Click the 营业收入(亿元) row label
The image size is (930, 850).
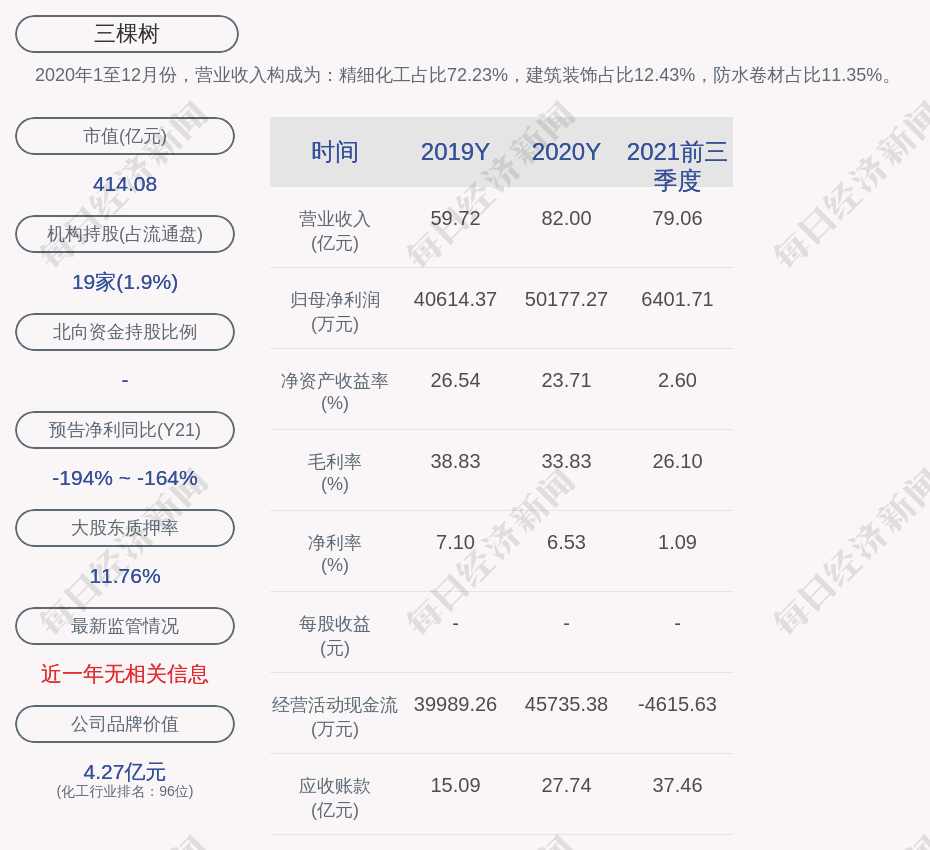335,231
